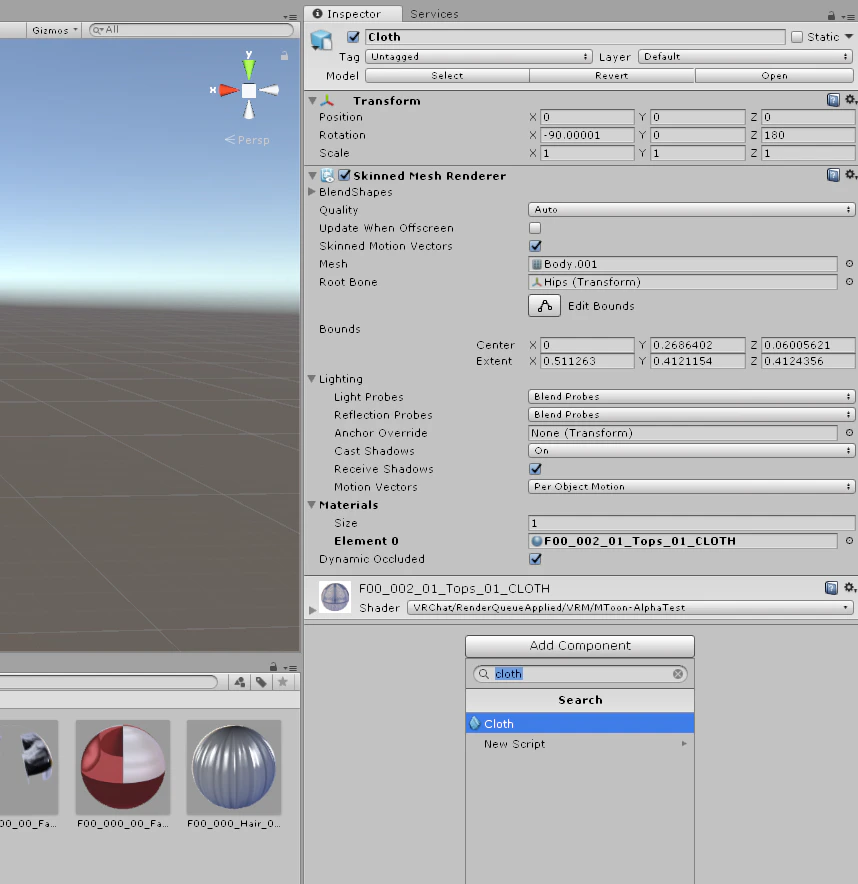
Task: Enable Update When Offscreen checkbox
Action: [x=535, y=228]
